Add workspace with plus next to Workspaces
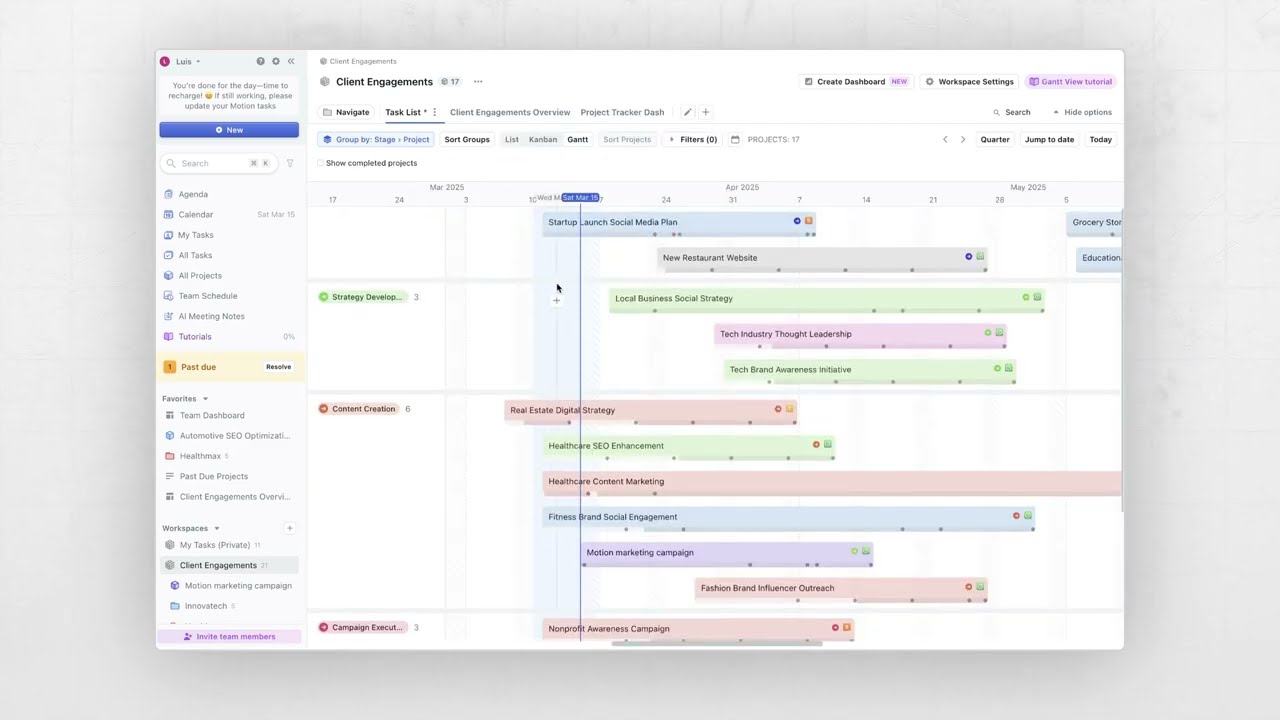Screen dimensions: 1280x720 point(290,528)
